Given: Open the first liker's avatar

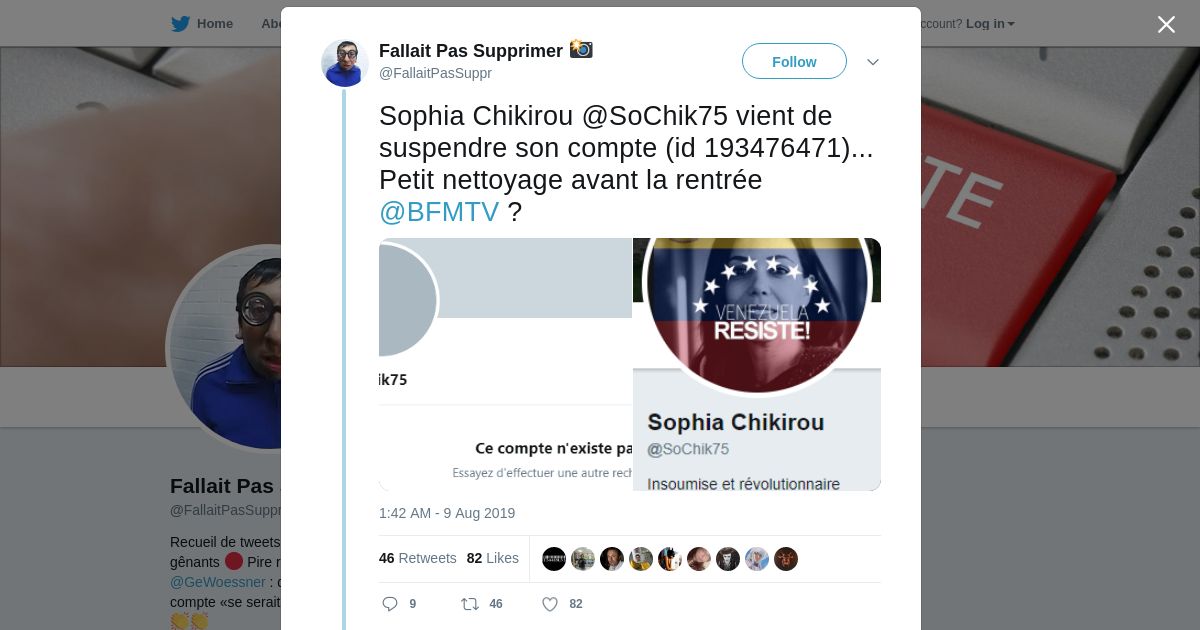Looking at the screenshot, I should (x=554, y=559).
